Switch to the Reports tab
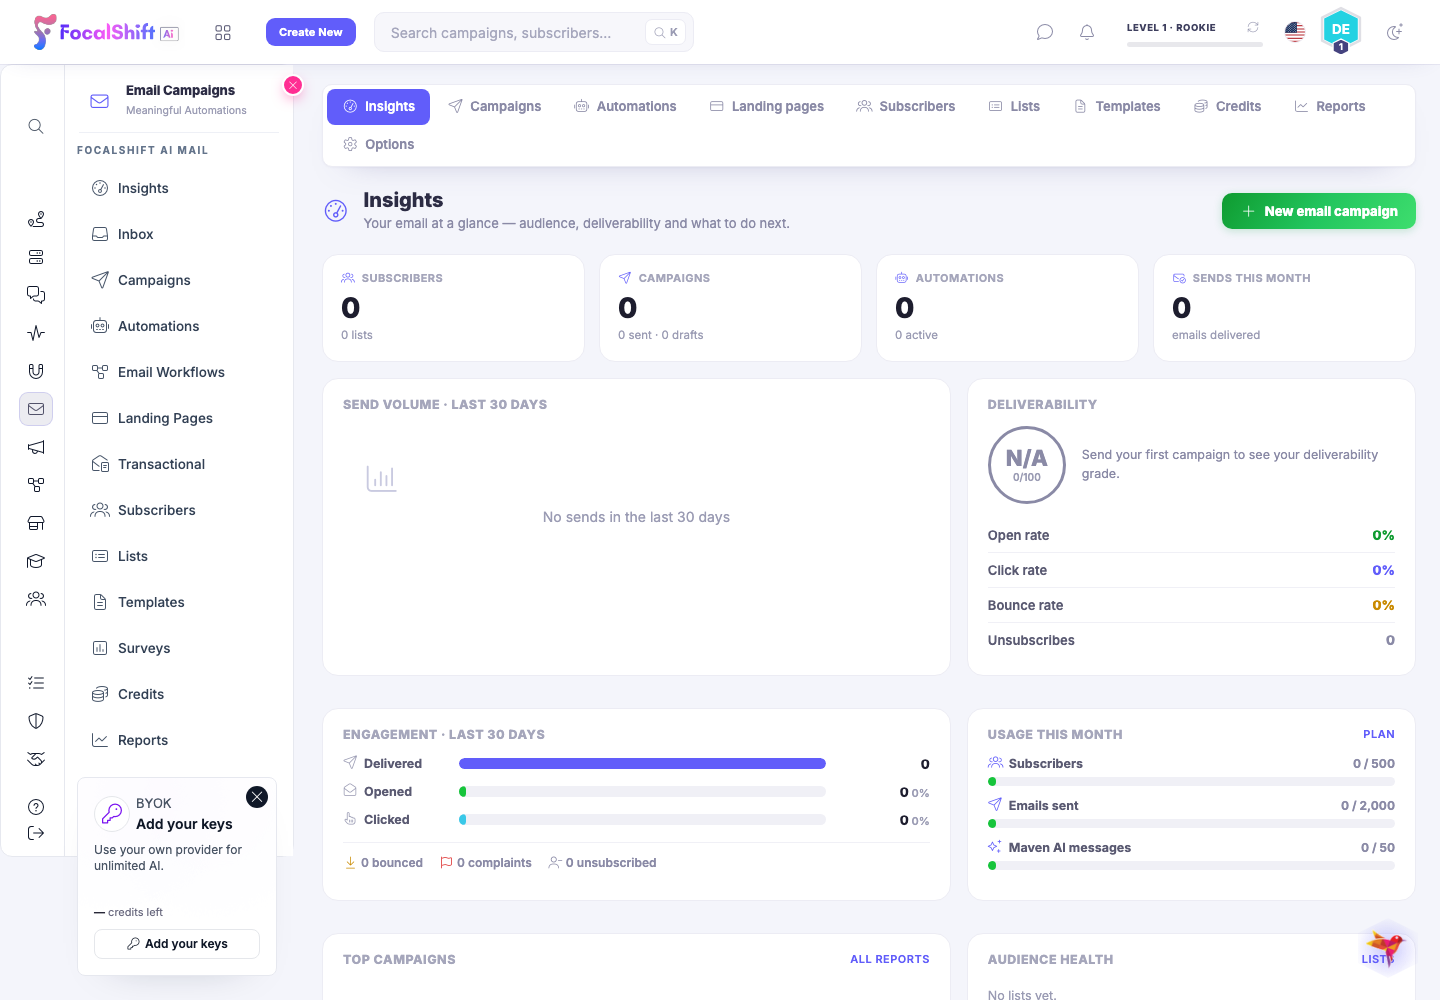The height and width of the screenshot is (1000, 1440). [x=1330, y=106]
